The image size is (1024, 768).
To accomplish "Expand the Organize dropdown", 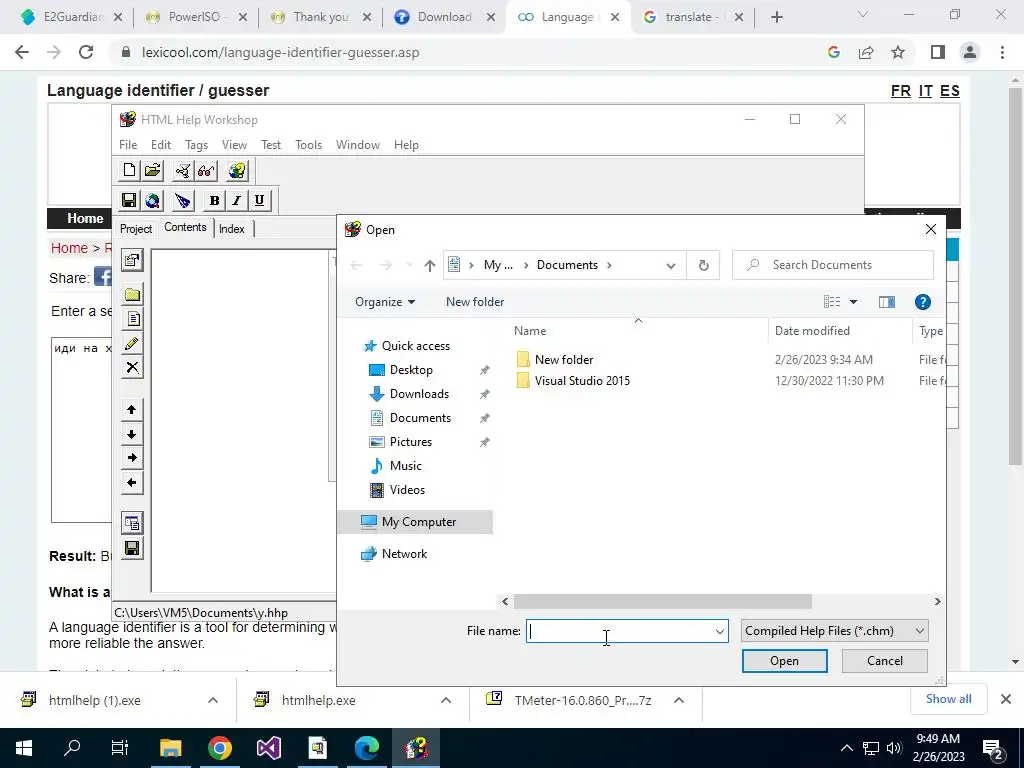I will click(x=385, y=302).
